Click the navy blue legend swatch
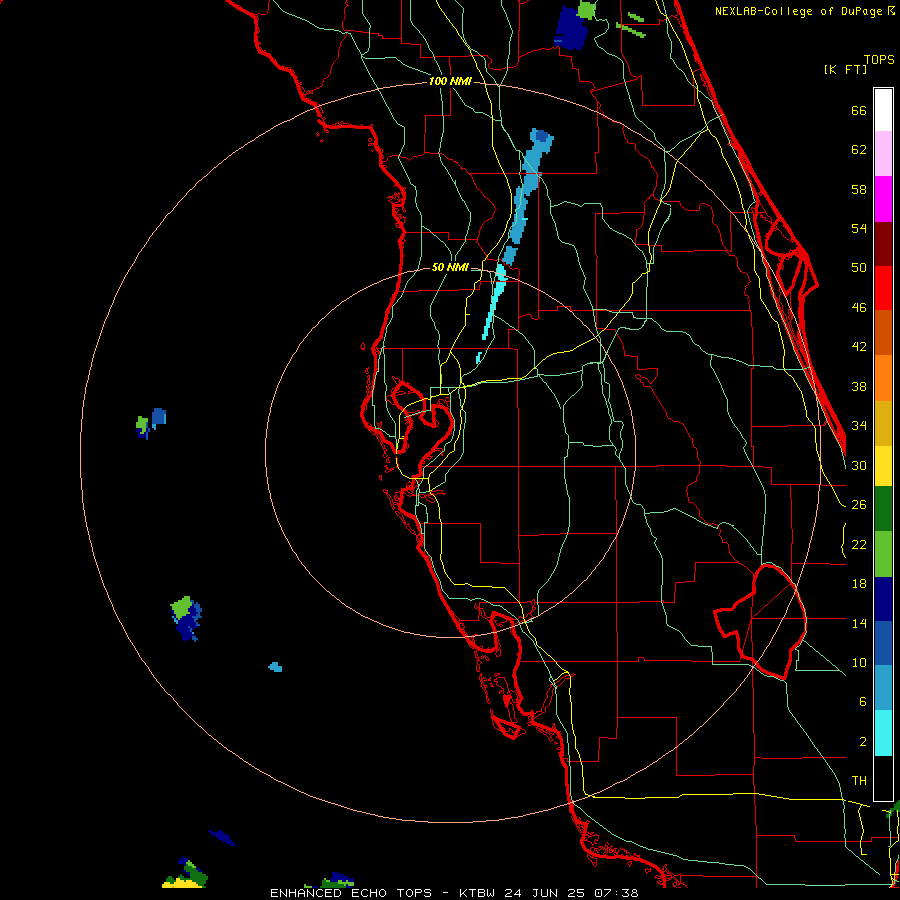This screenshot has width=900, height=900. pos(883,599)
